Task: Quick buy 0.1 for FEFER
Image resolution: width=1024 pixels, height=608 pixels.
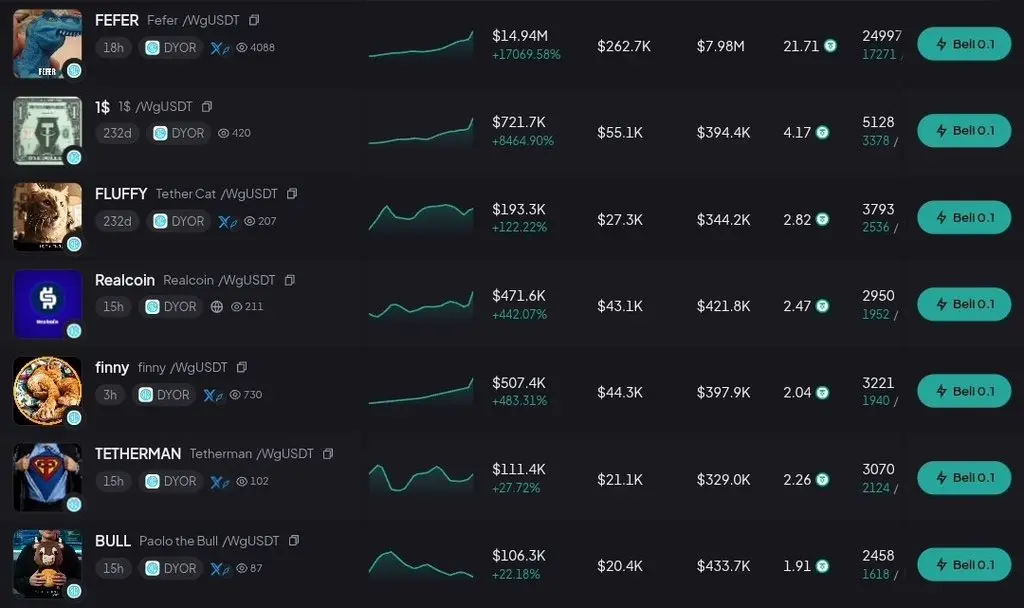Action: [964, 44]
